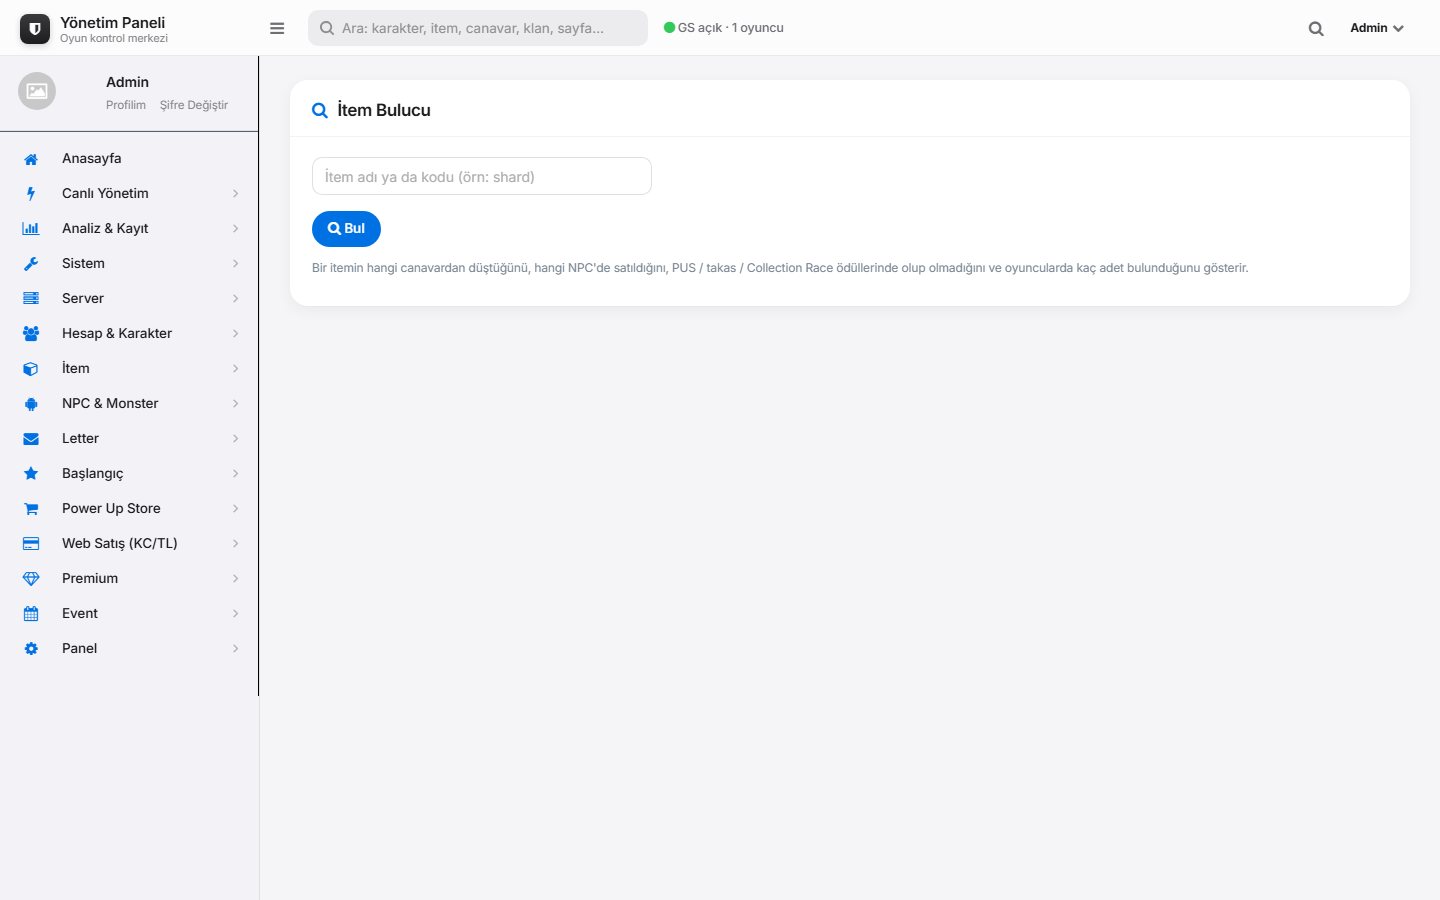The image size is (1440, 900).
Task: Click the lightning bolt icon for Canlı Yönetim
Action: point(31,194)
